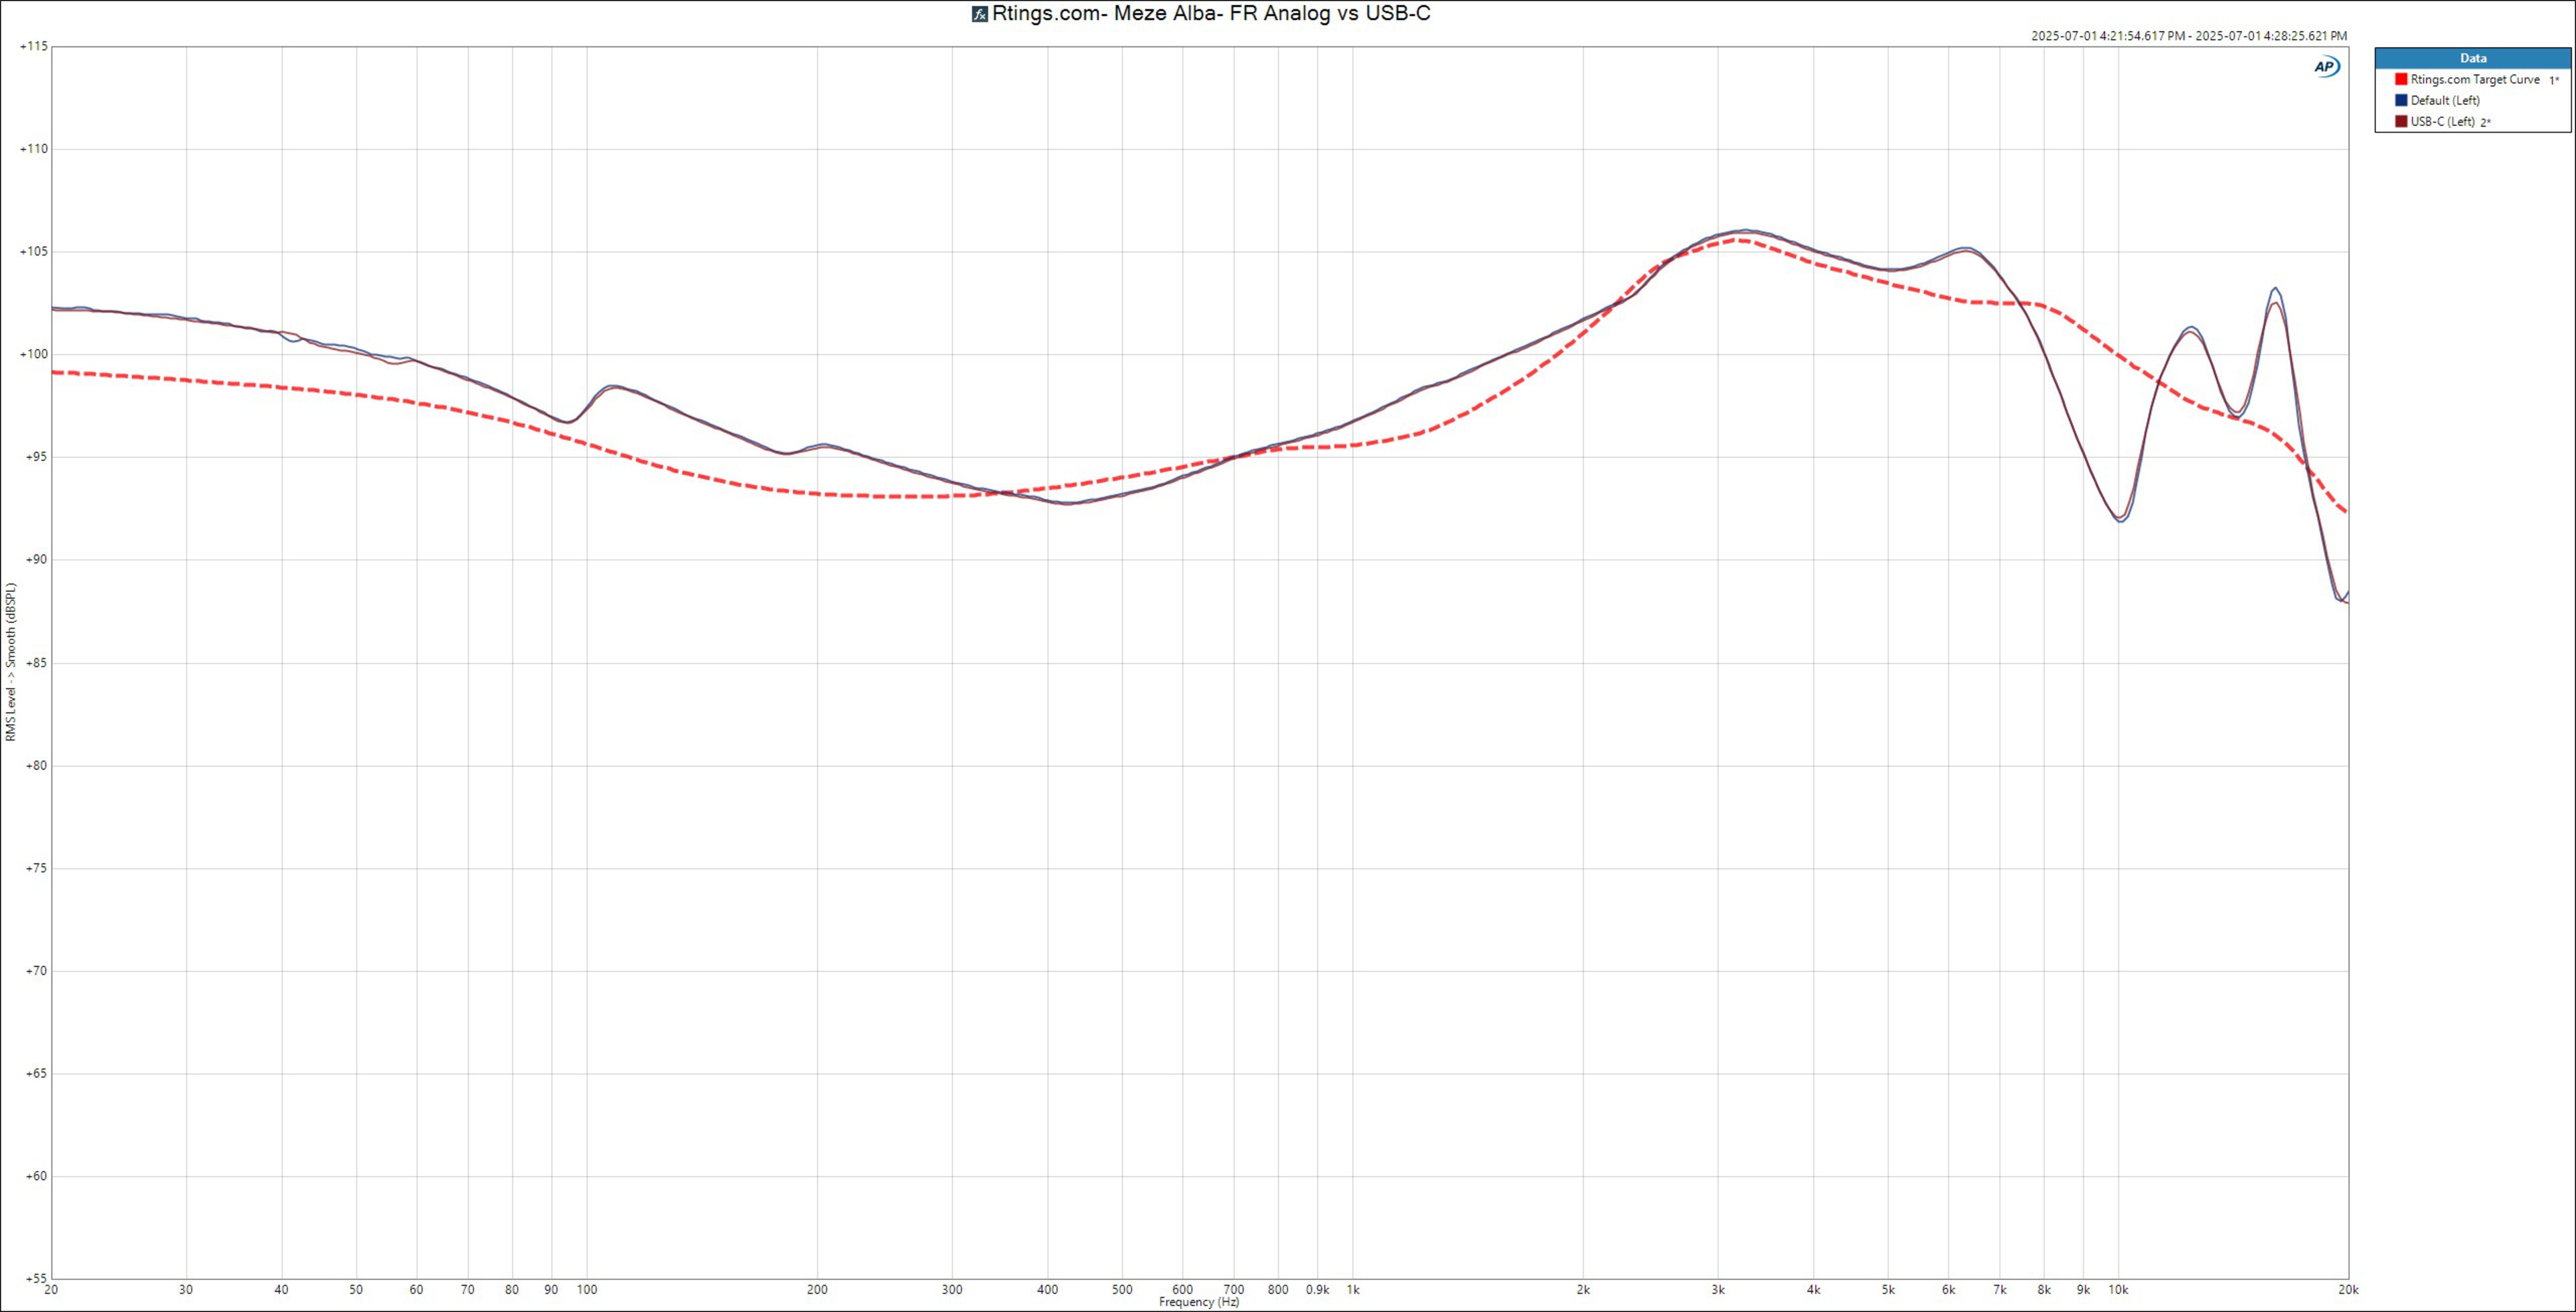Click the 1k tick on frequency axis

pyautogui.click(x=1353, y=1290)
